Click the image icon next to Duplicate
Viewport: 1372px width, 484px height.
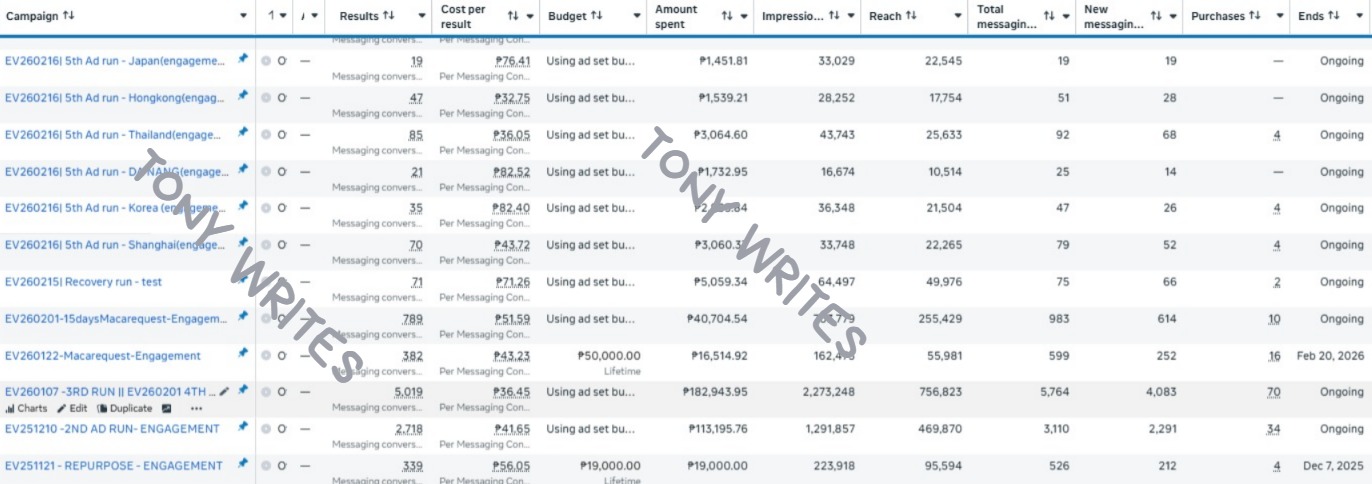coord(167,408)
